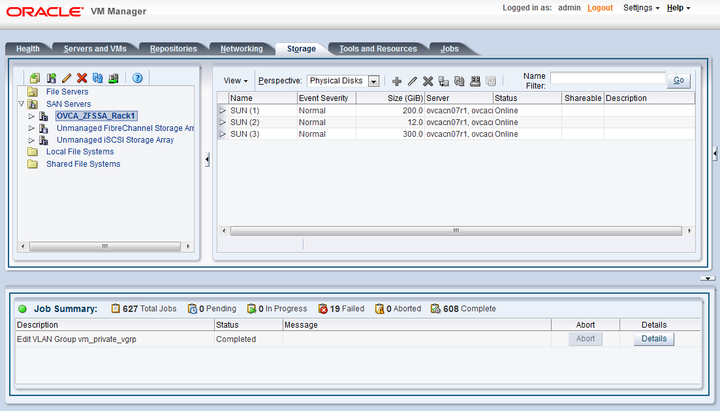Select the Local File Systems item
The width and height of the screenshot is (720, 411).
point(80,152)
